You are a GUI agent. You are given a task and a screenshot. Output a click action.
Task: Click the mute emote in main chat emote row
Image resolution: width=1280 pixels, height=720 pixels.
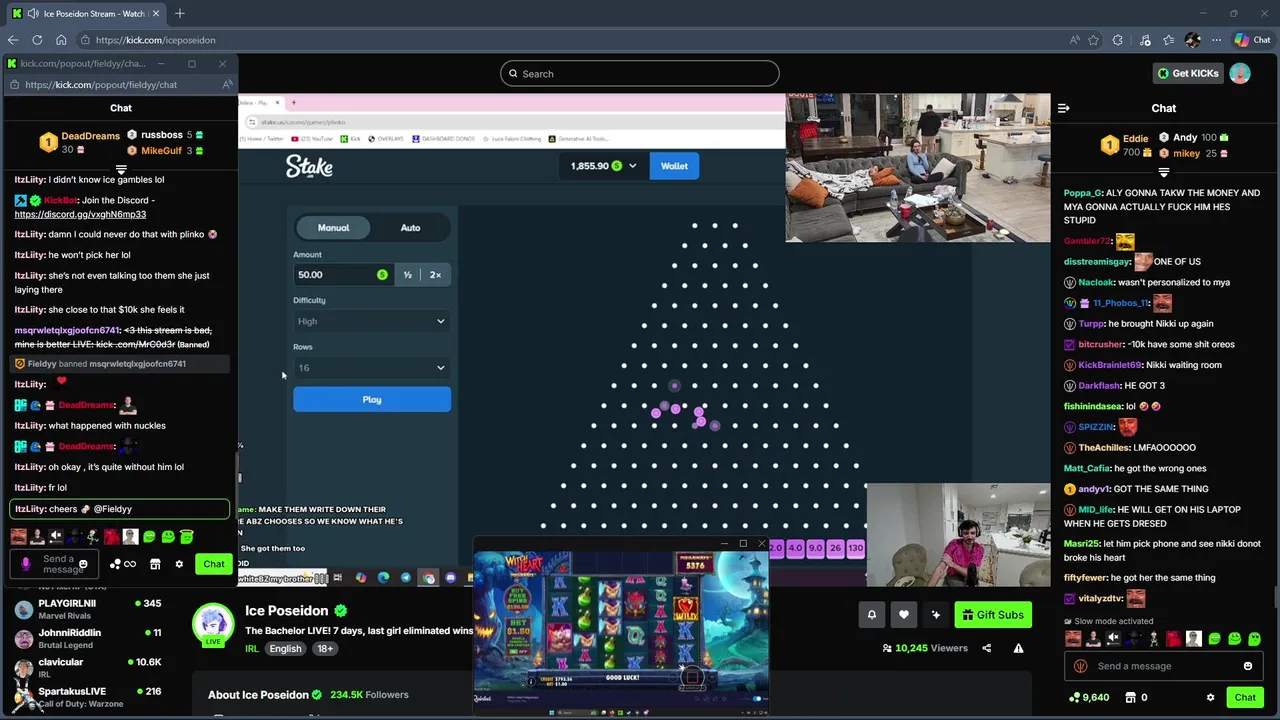1112,639
